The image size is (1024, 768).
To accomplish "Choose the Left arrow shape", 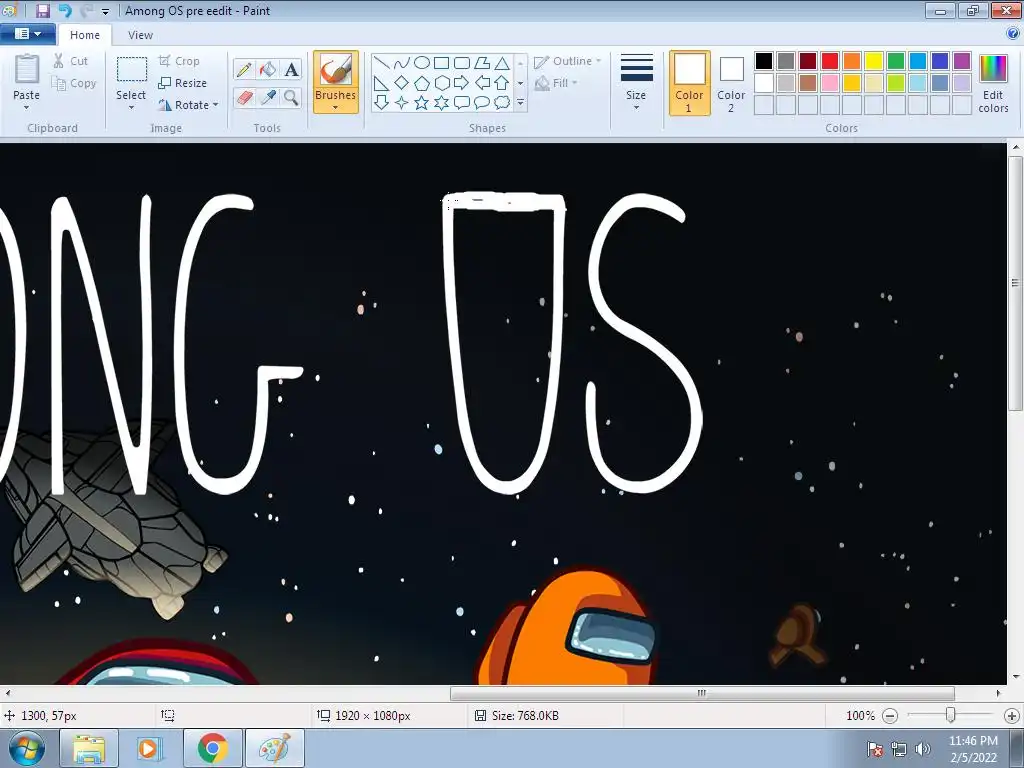I will point(482,83).
